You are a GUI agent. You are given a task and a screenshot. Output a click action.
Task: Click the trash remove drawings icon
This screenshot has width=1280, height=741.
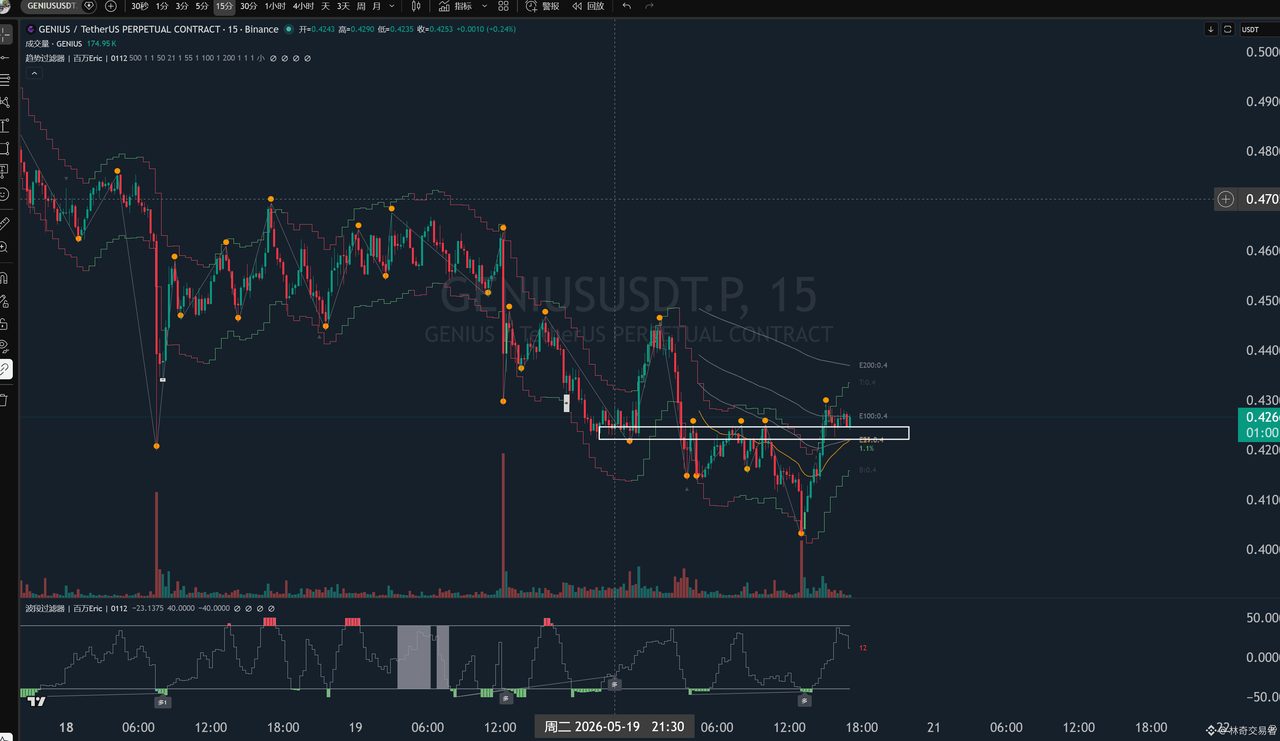pos(5,400)
